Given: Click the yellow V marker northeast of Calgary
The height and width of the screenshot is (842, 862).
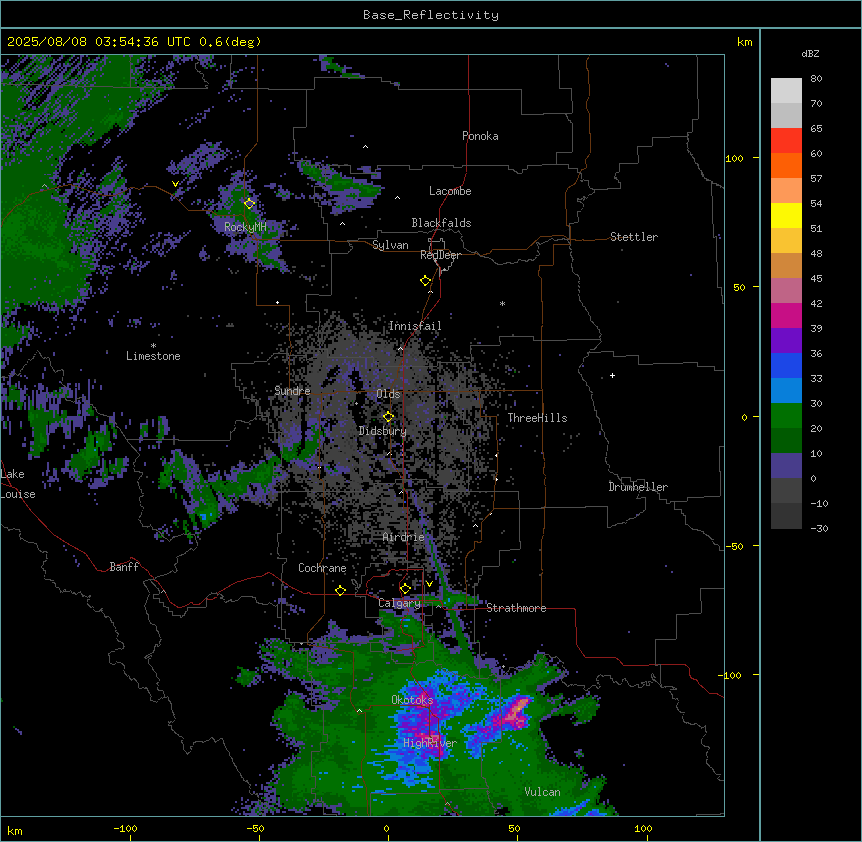Looking at the screenshot, I should coord(429,584).
